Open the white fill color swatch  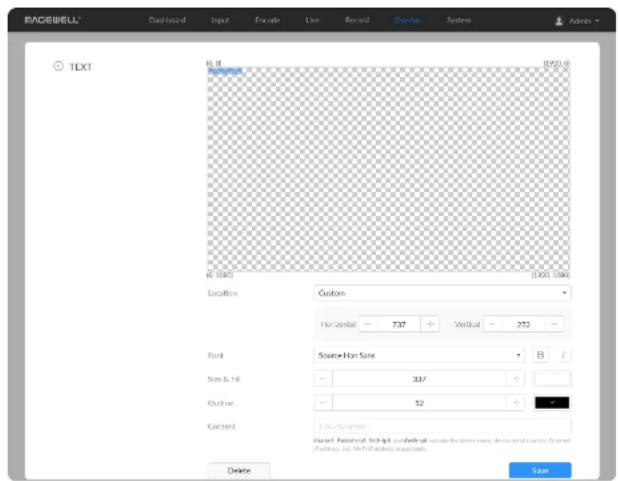coord(552,378)
